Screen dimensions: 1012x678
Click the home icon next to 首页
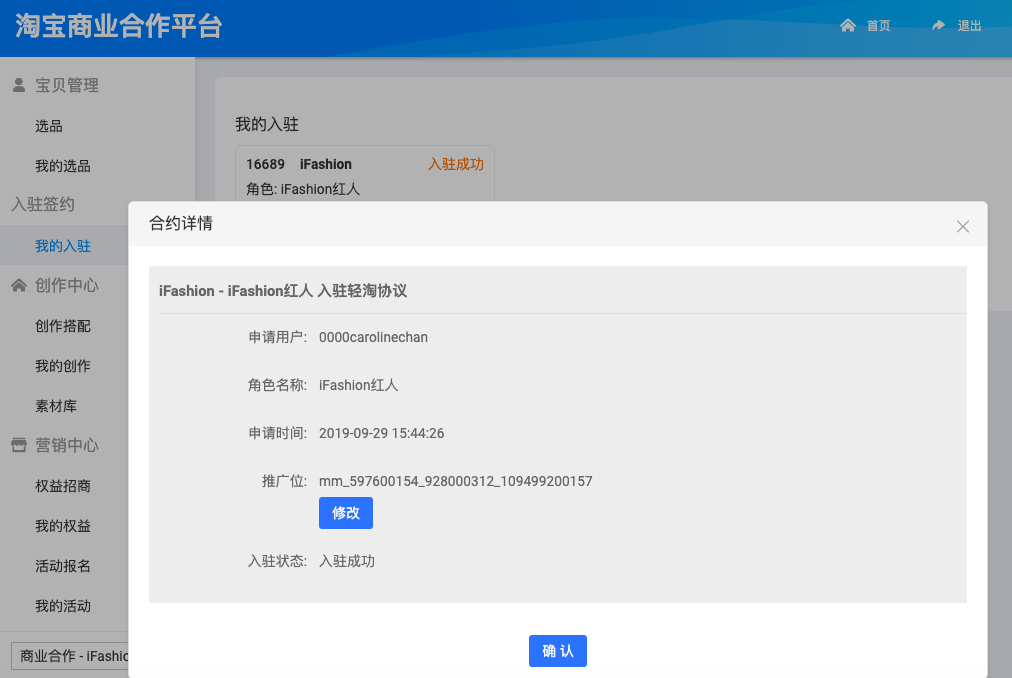point(847,25)
